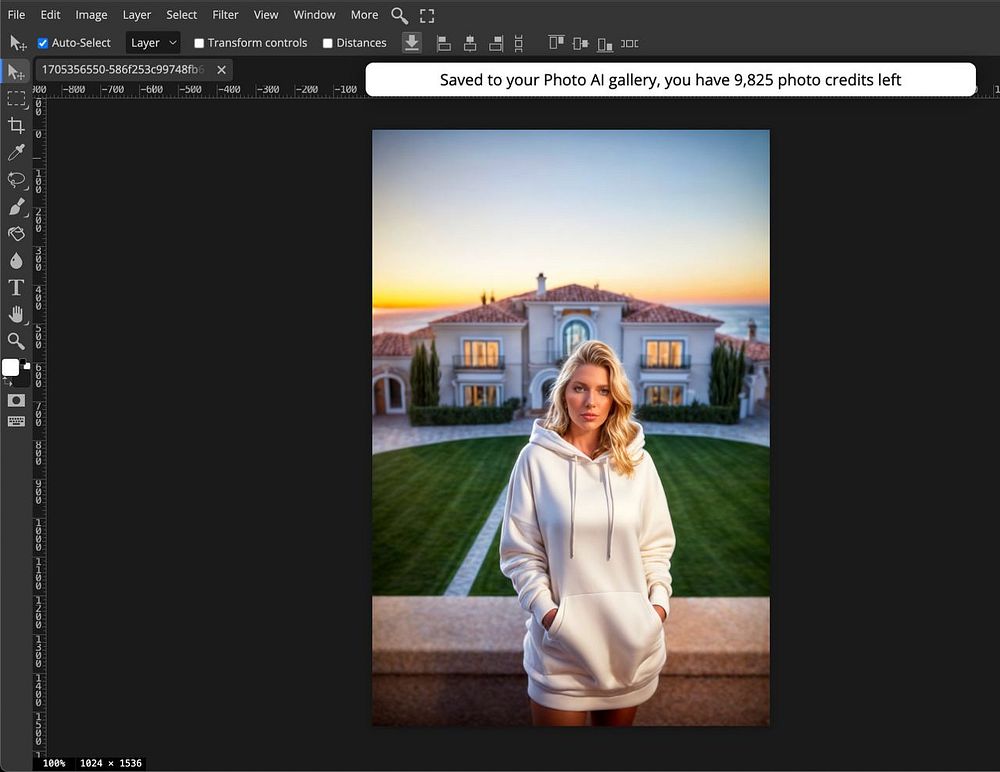Viewport: 1000px width, 772px height.
Task: Enable Transform controls checkbox
Action: (199, 43)
